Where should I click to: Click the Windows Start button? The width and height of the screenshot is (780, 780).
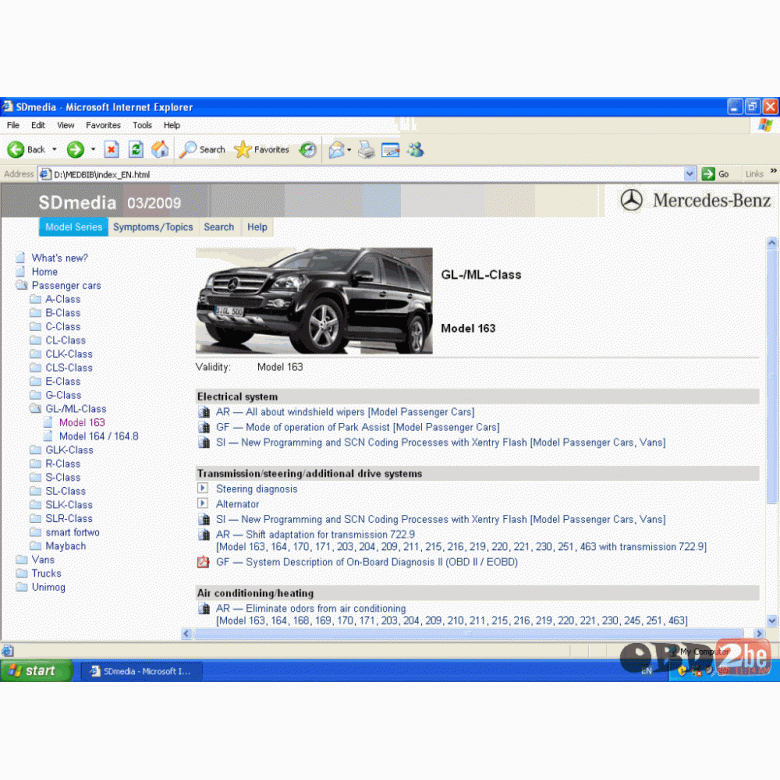coord(36,671)
